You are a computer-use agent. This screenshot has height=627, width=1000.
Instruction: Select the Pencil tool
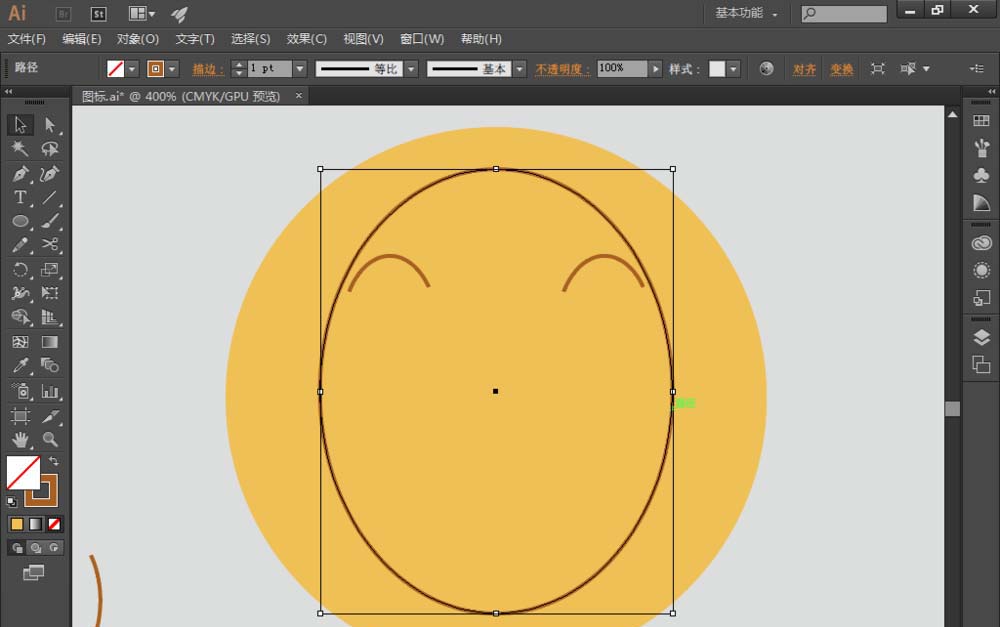tap(20, 245)
